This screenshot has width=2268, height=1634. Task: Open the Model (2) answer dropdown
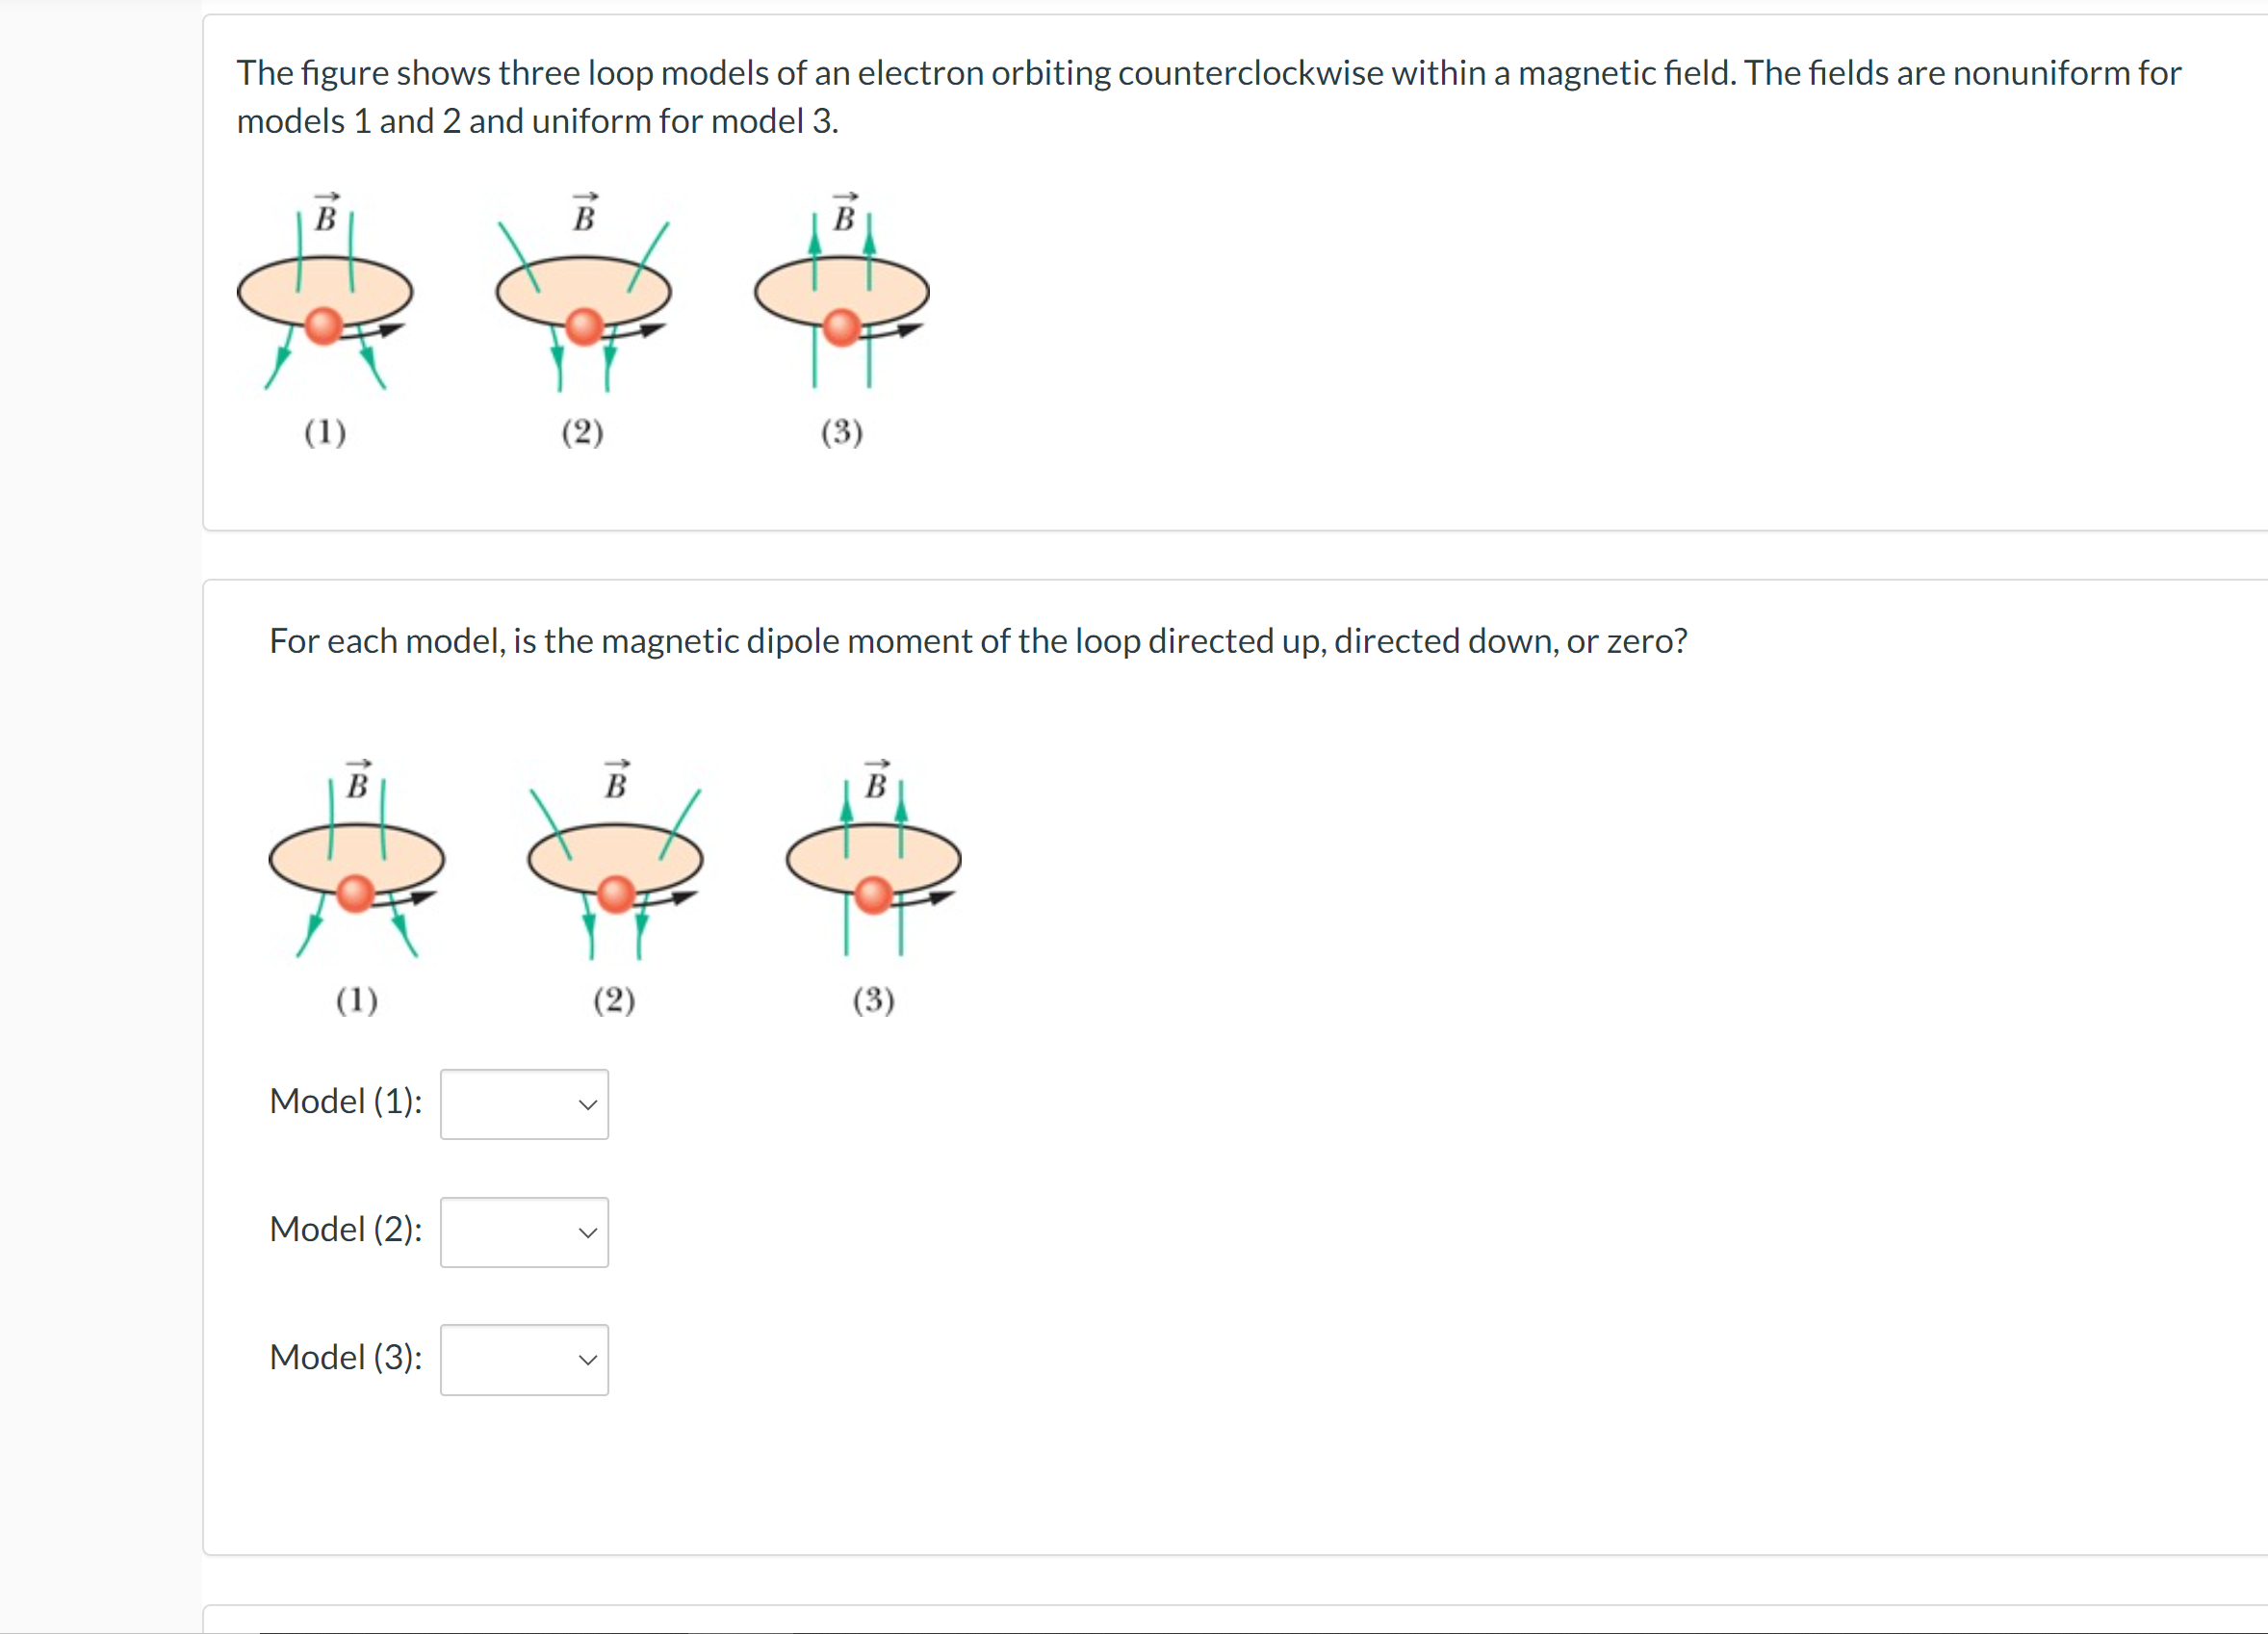pos(523,1232)
